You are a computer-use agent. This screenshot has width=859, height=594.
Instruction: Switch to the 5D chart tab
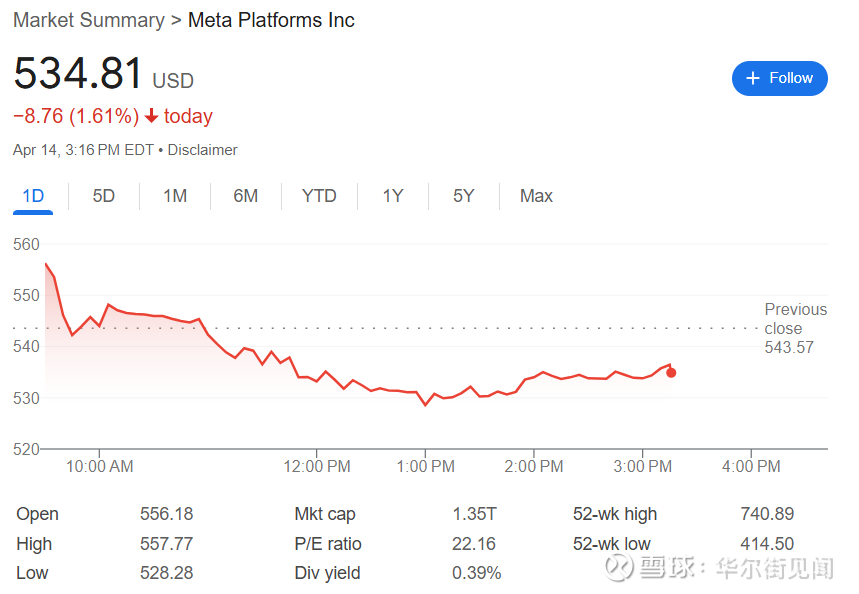[104, 196]
